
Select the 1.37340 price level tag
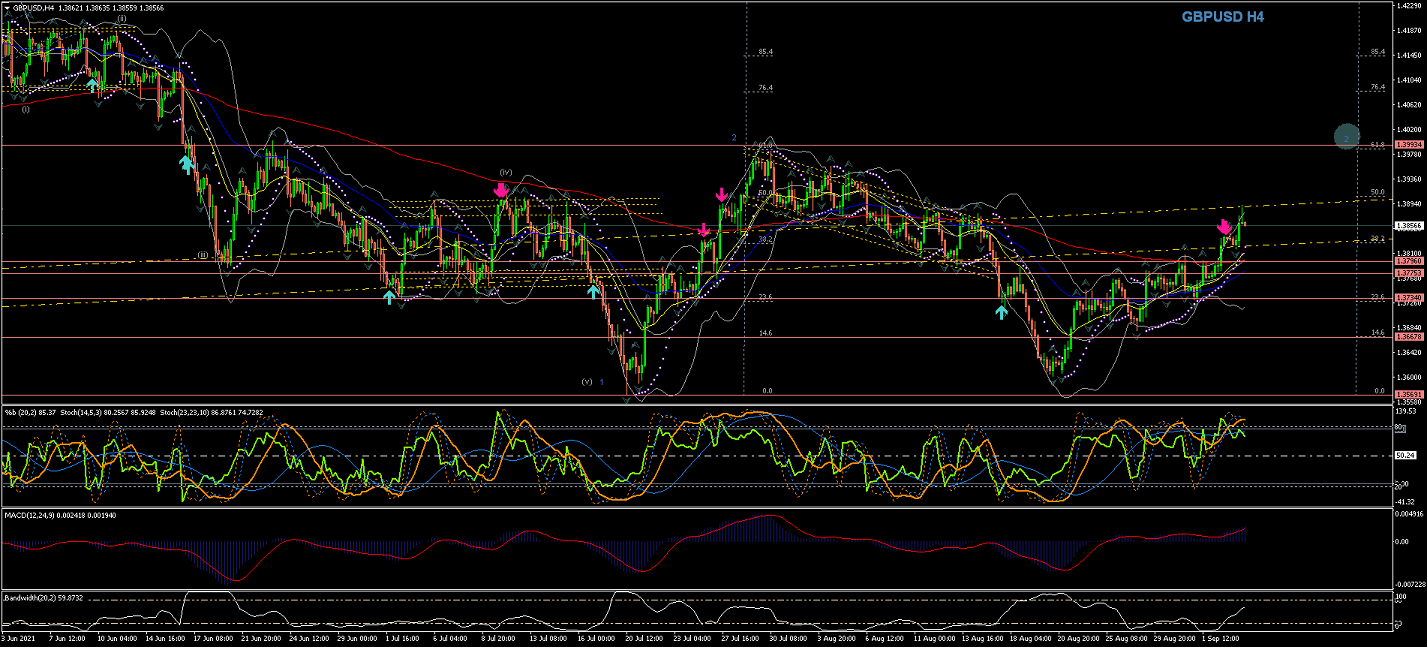(1409, 298)
